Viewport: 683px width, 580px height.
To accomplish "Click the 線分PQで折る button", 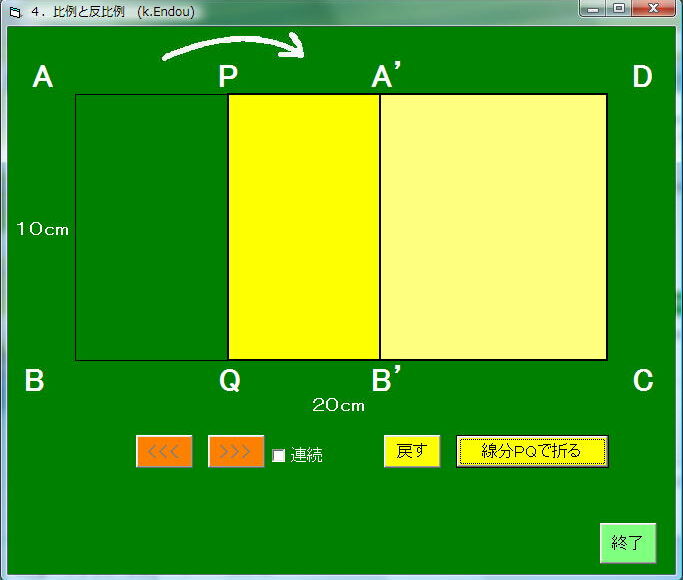I will coord(532,451).
